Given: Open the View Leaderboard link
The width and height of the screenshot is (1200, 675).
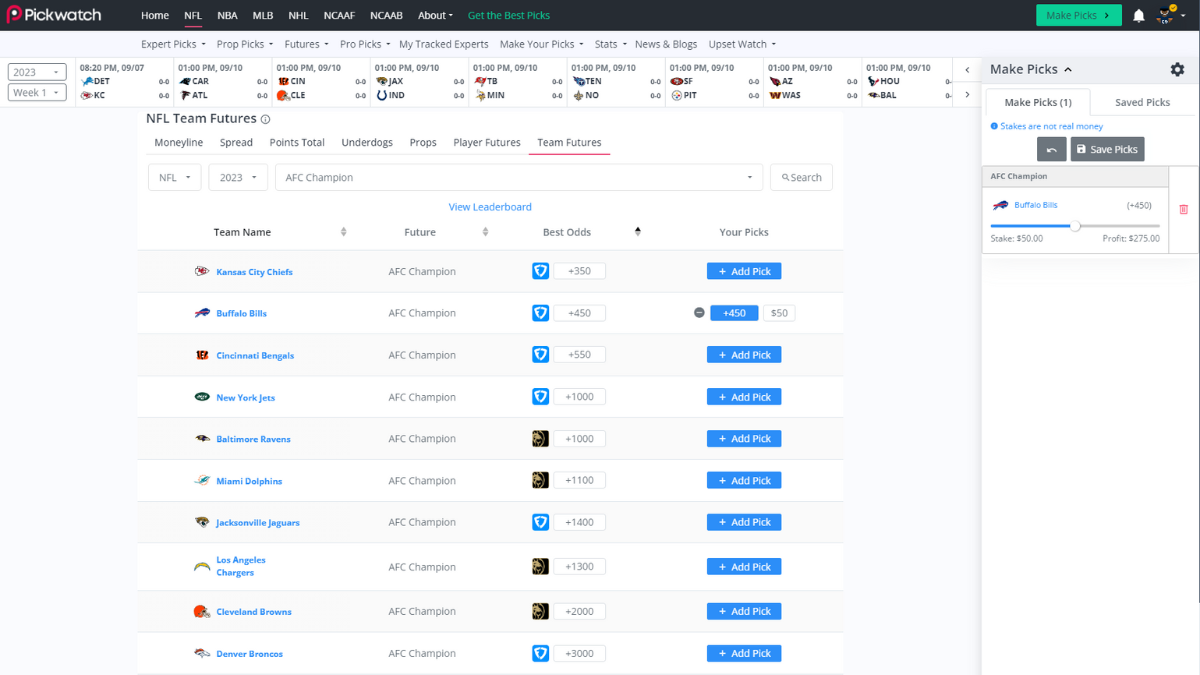Looking at the screenshot, I should point(490,207).
